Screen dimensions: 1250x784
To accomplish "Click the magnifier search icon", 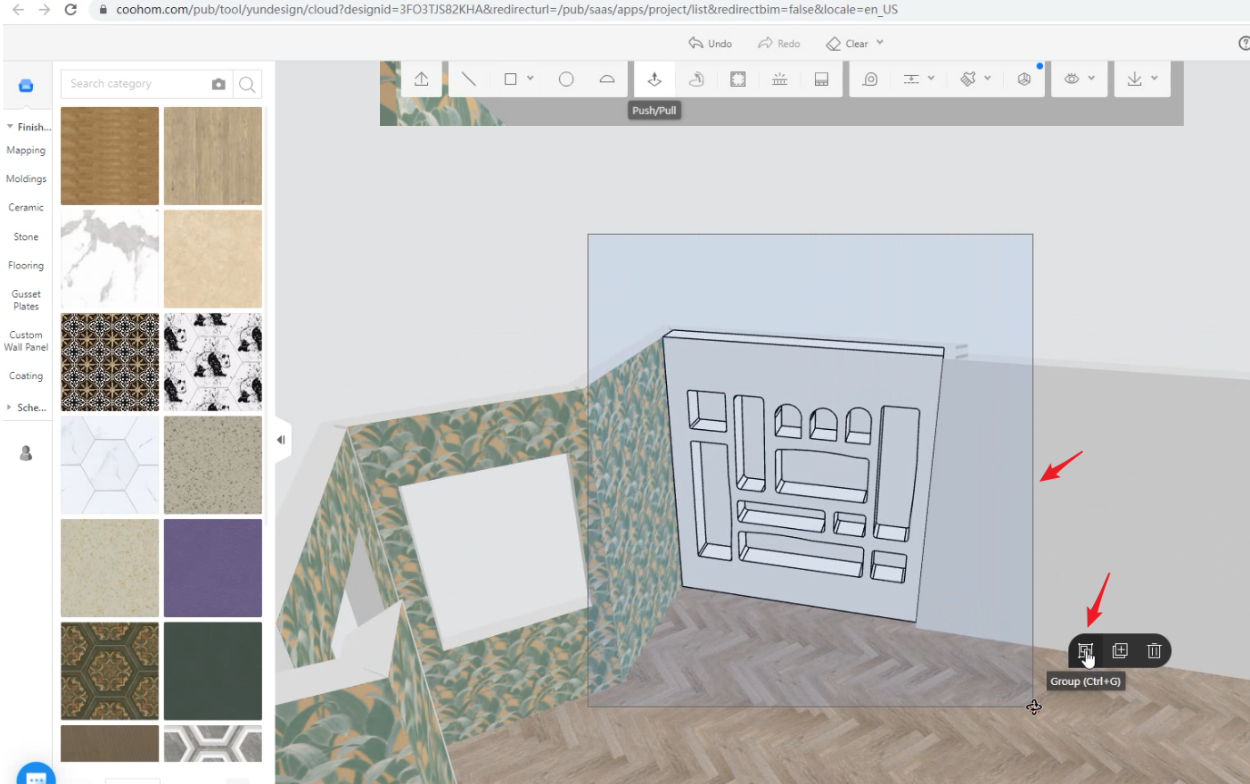I will click(x=247, y=84).
